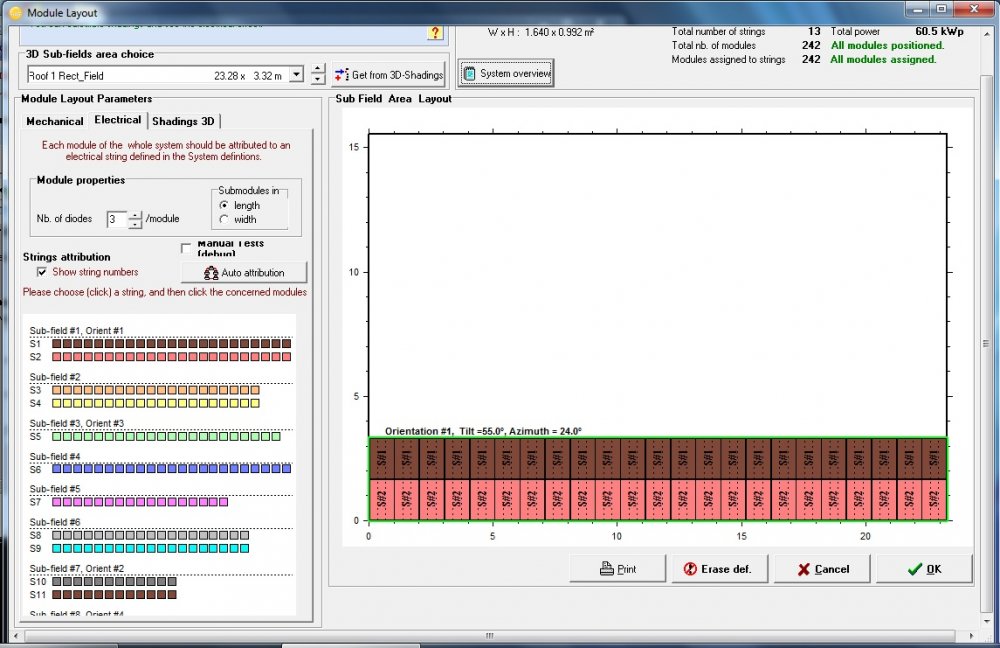
Task: Enable the Manual Tests debug checkbox
Action: pos(186,248)
